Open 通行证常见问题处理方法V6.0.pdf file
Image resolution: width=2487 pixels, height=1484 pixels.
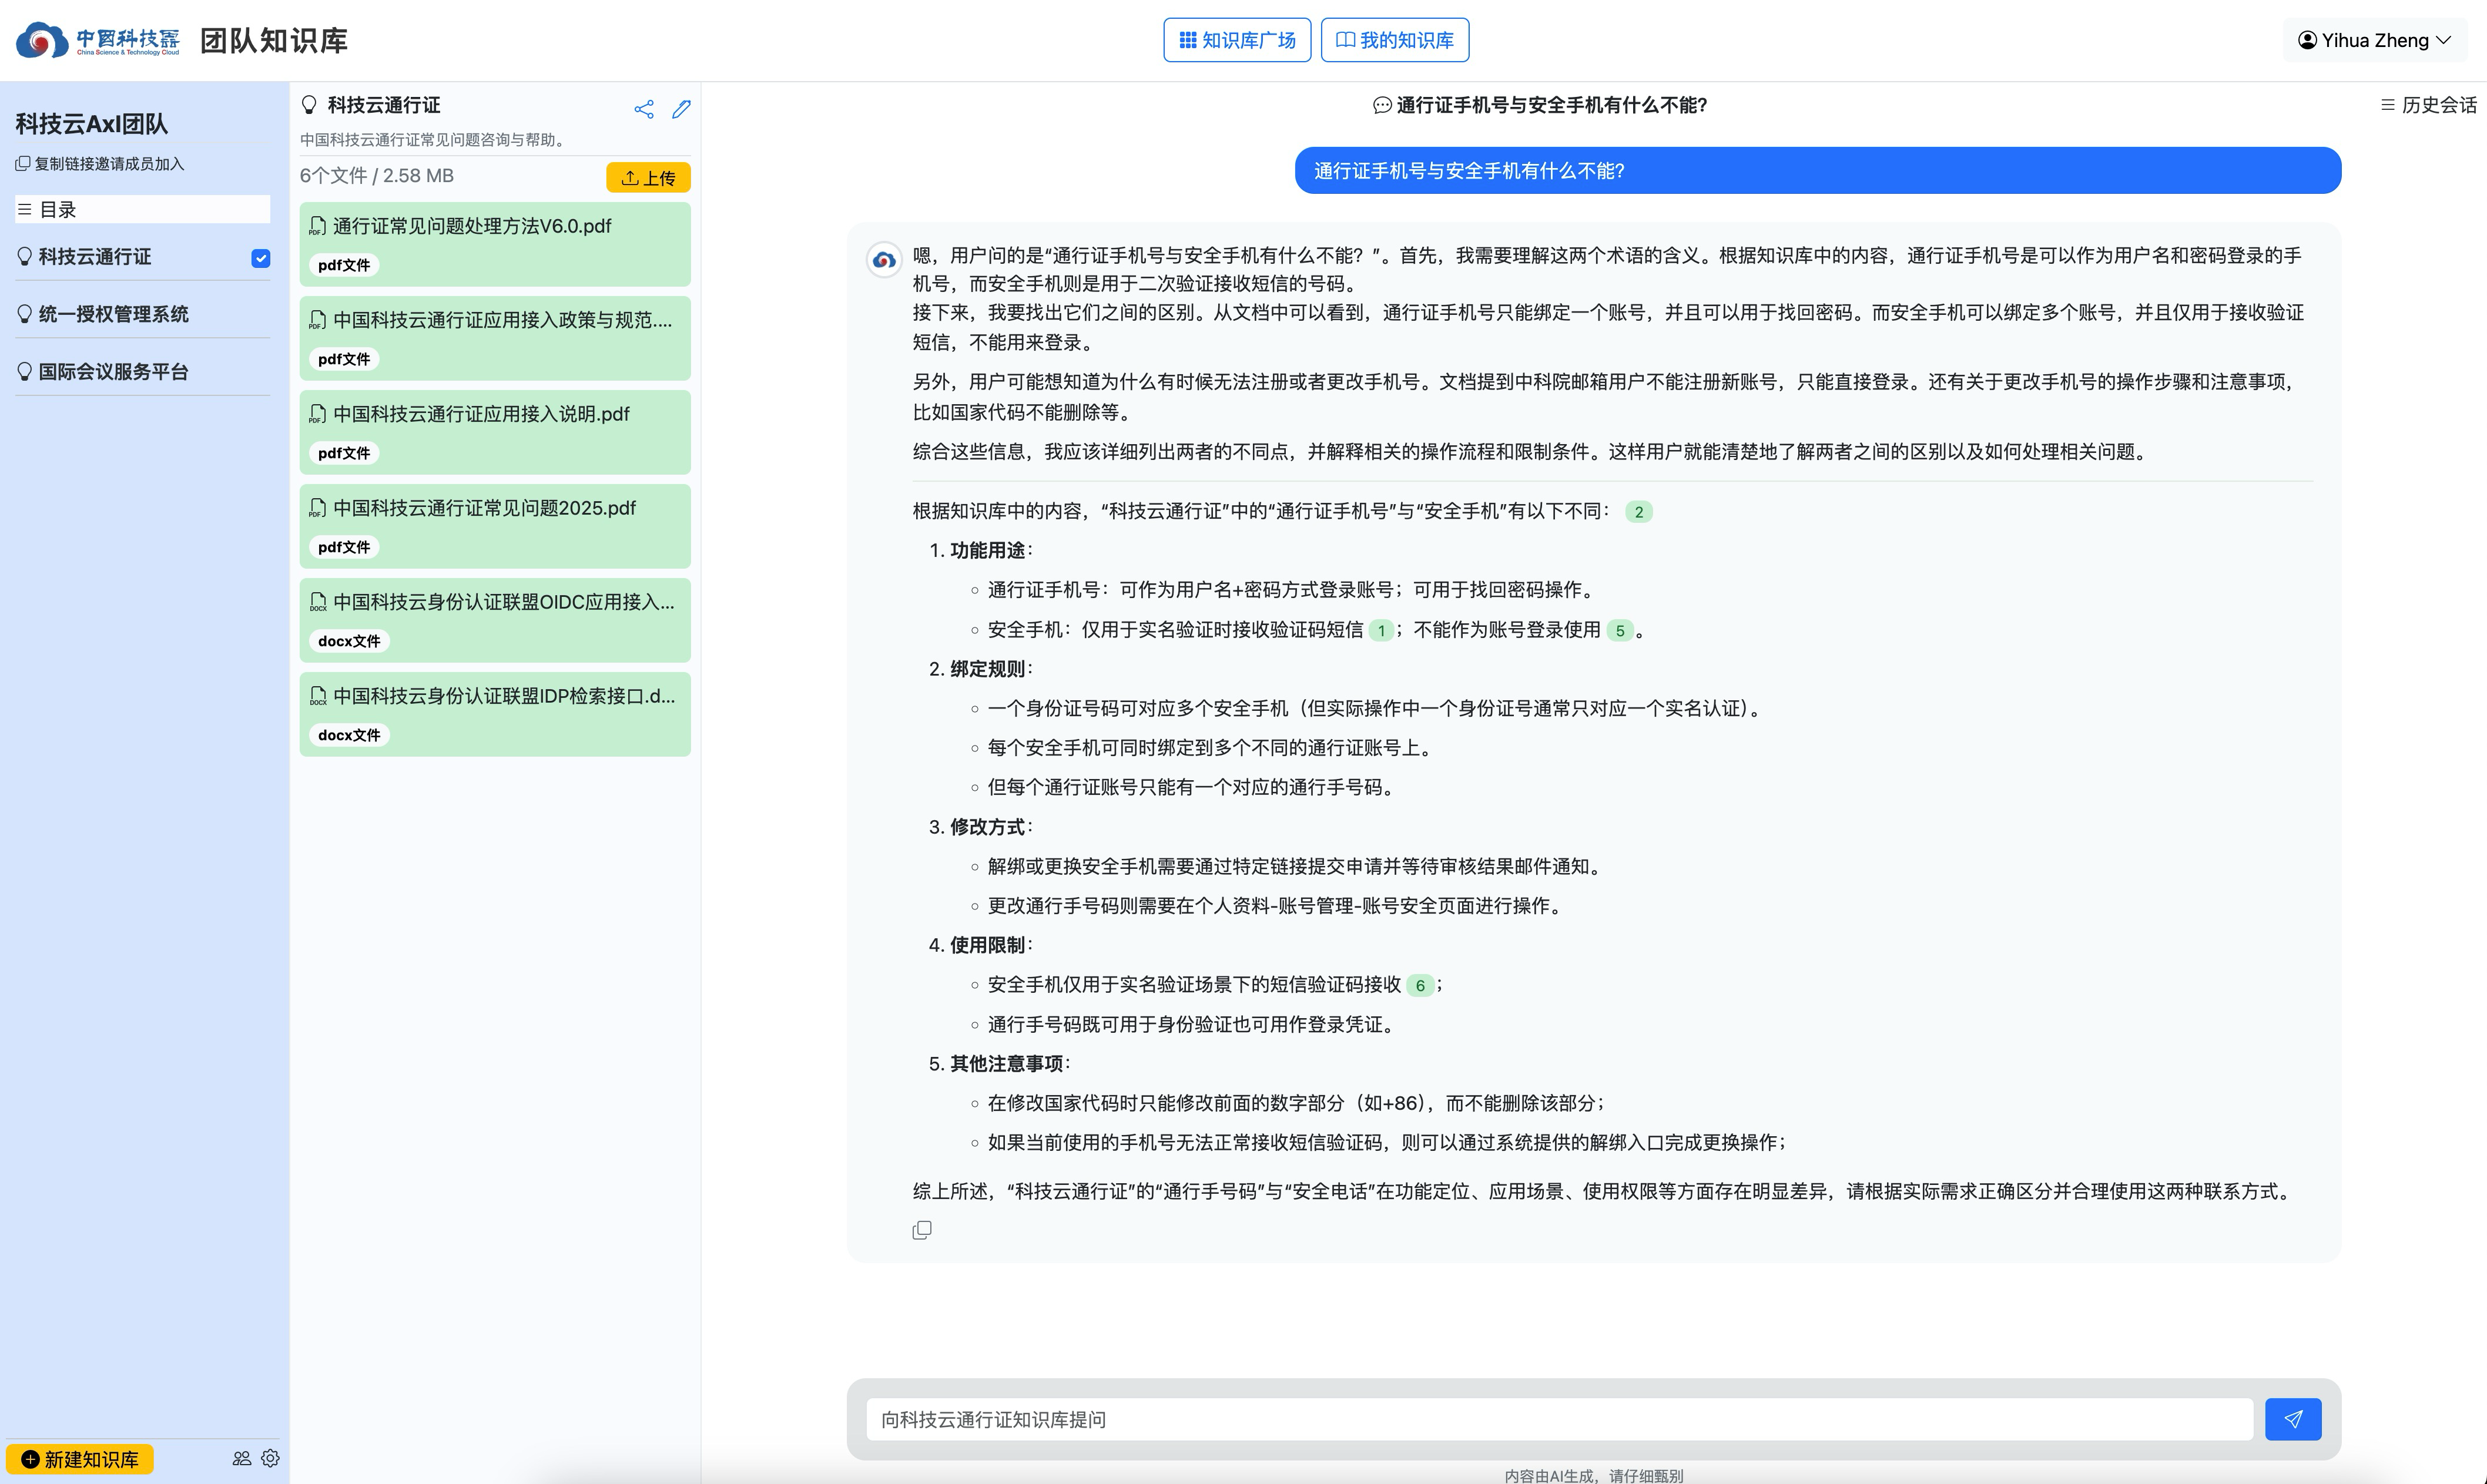(x=495, y=244)
